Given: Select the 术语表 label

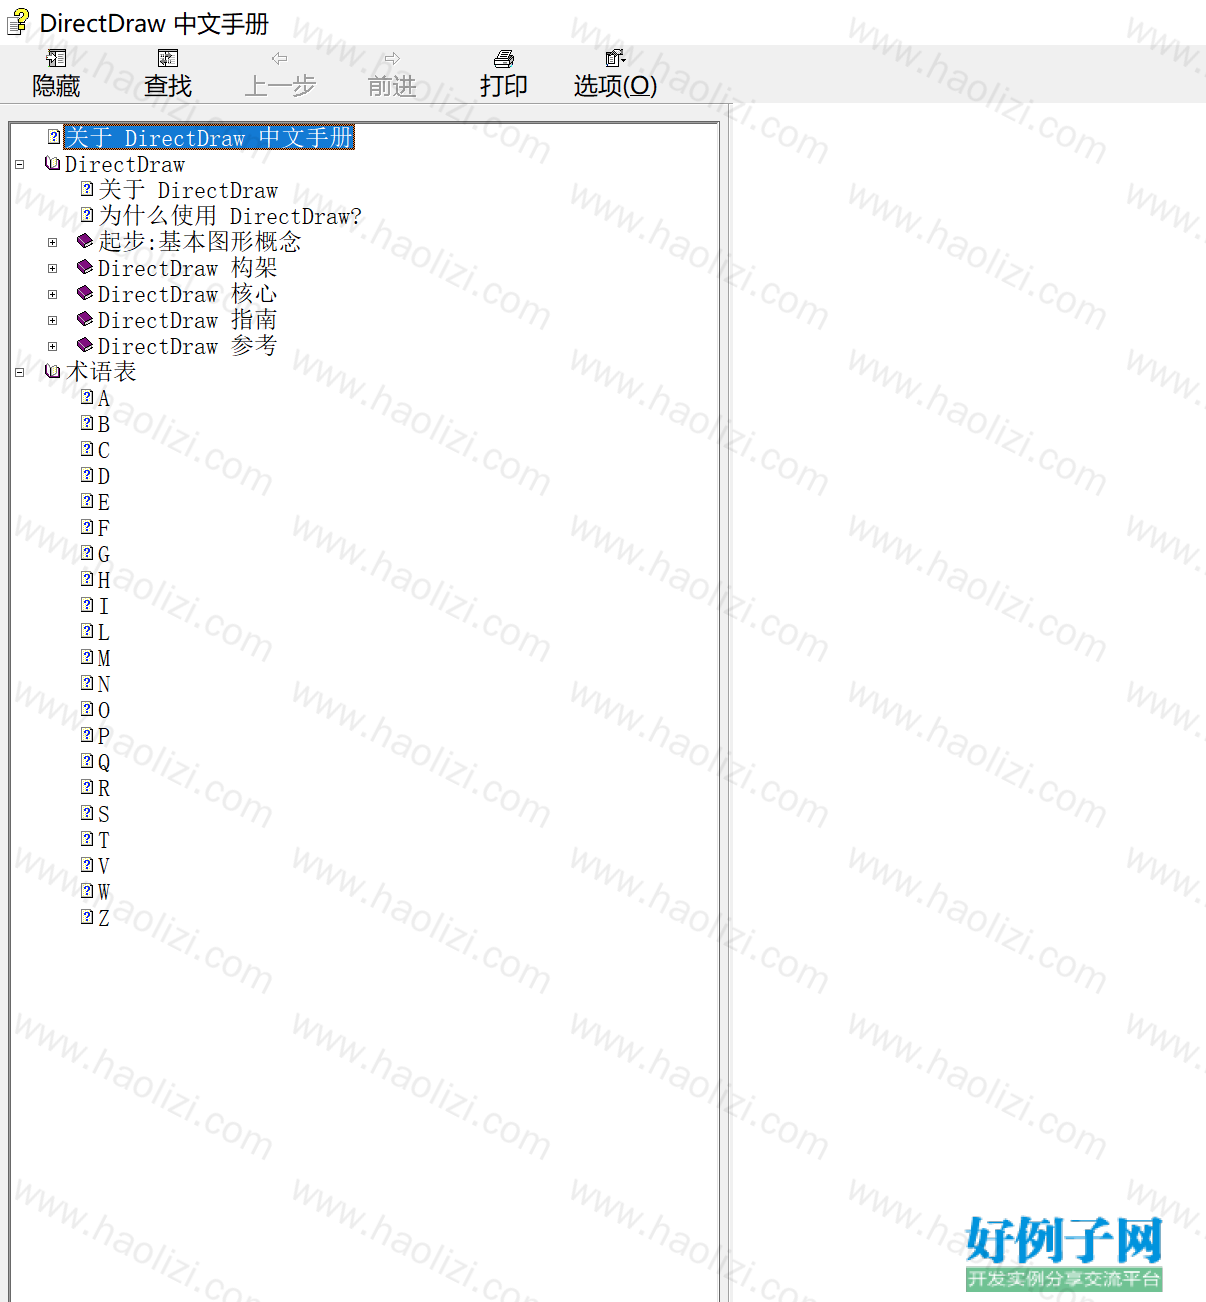Looking at the screenshot, I should point(101,372).
